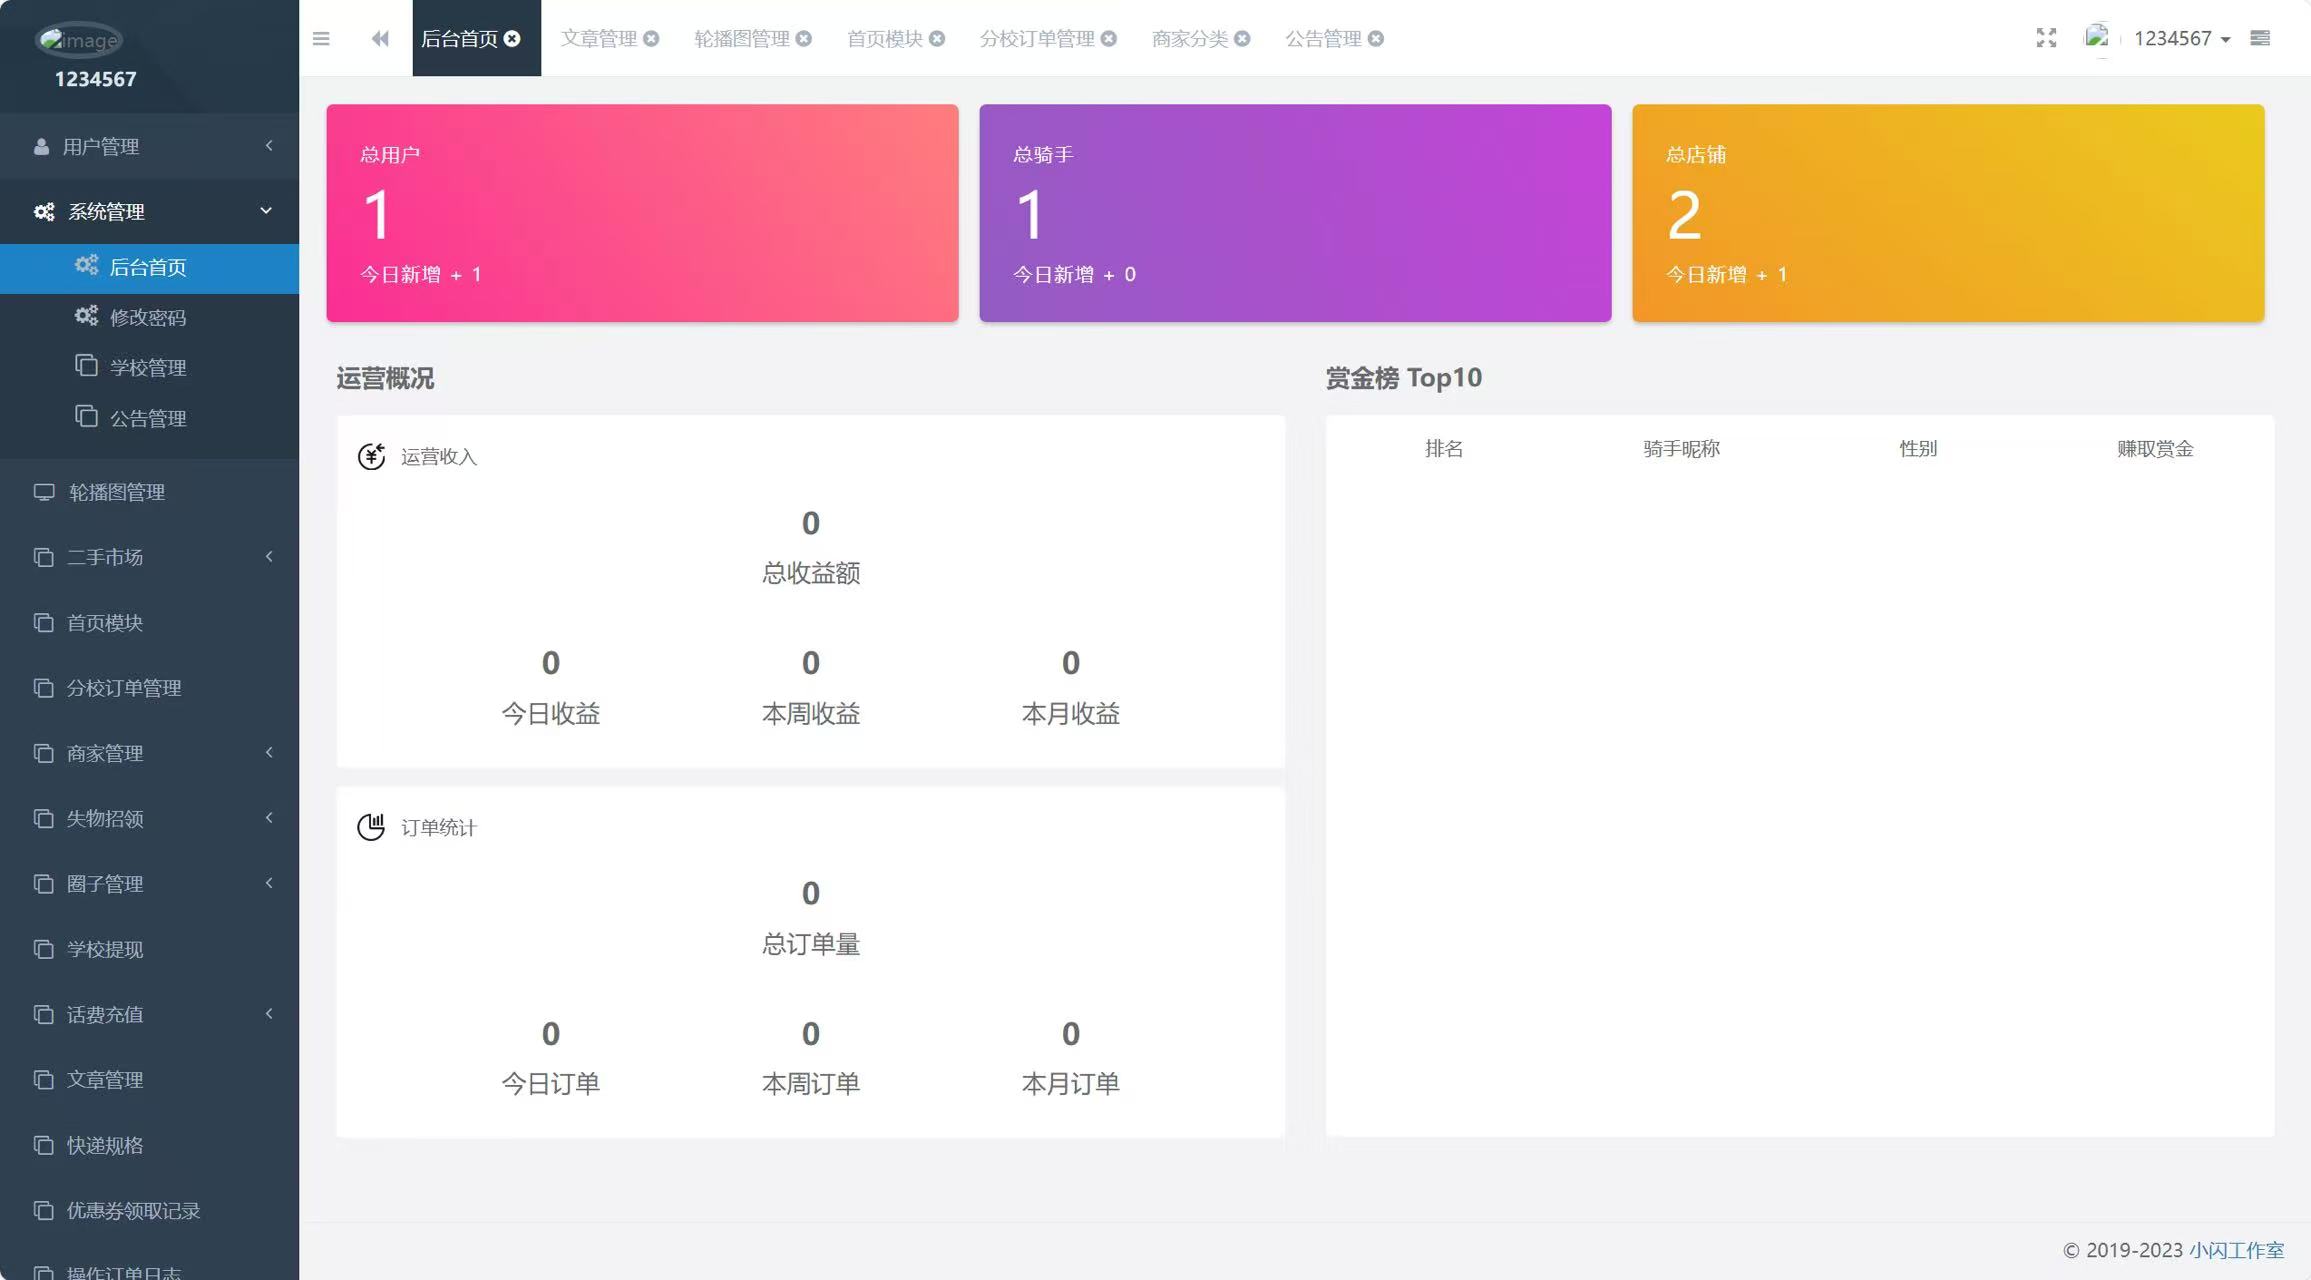Click the 轮播图管理 monitor icon in the sidebar

coord(44,492)
